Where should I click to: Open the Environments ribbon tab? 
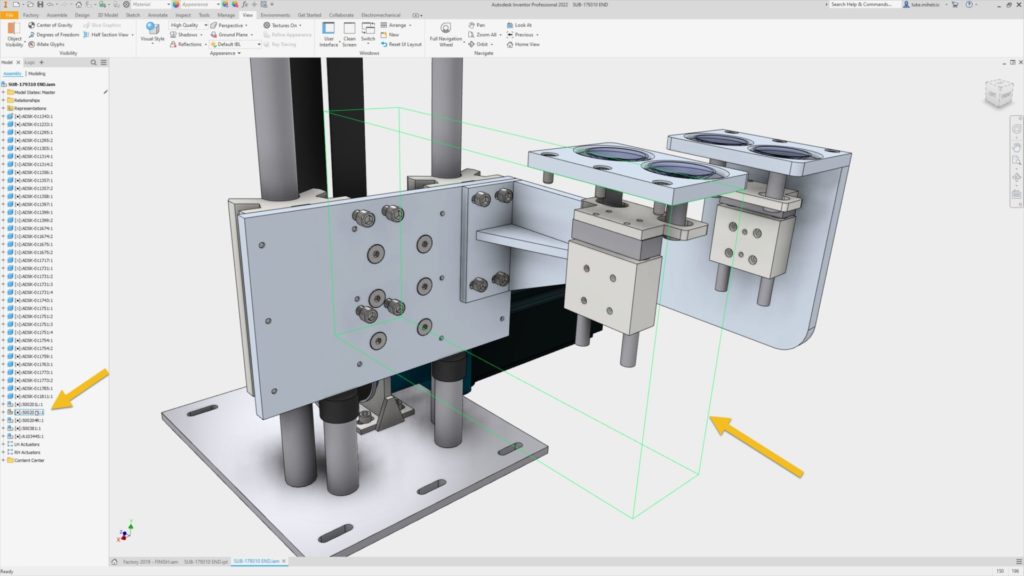(275, 15)
